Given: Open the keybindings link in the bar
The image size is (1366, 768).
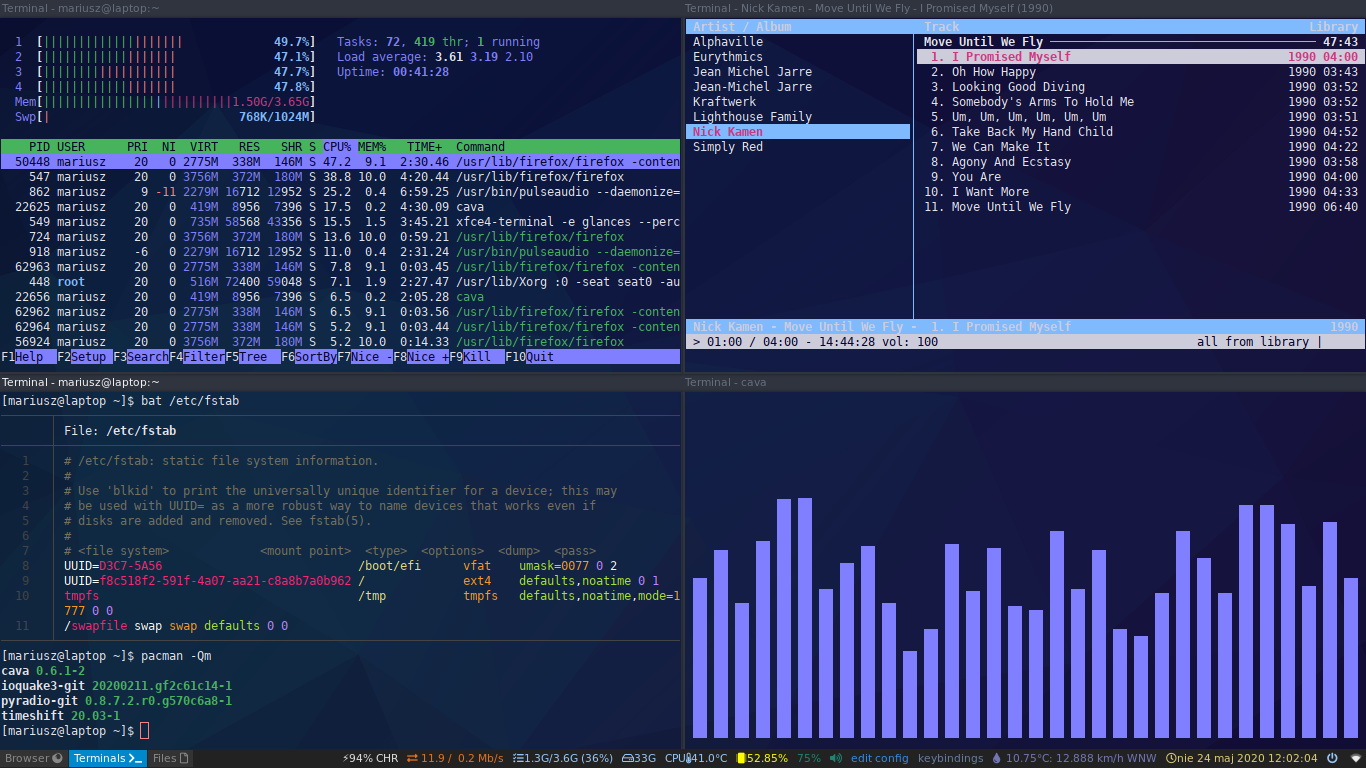Looking at the screenshot, I should (x=951, y=758).
